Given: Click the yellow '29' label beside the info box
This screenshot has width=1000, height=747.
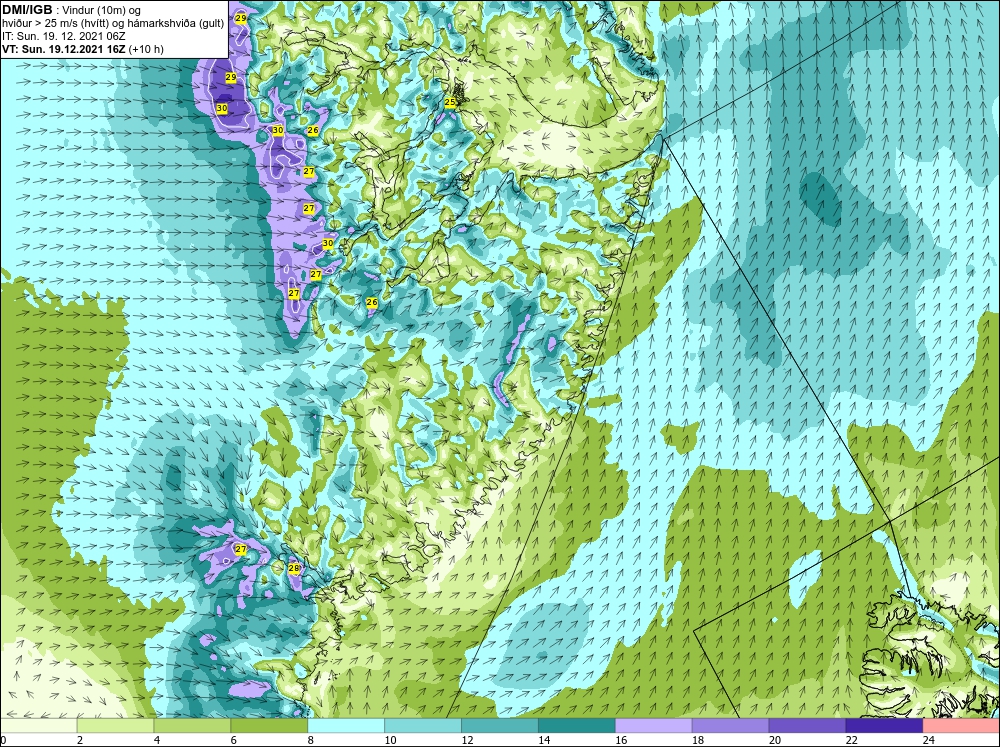Looking at the screenshot, I should coord(240,18).
